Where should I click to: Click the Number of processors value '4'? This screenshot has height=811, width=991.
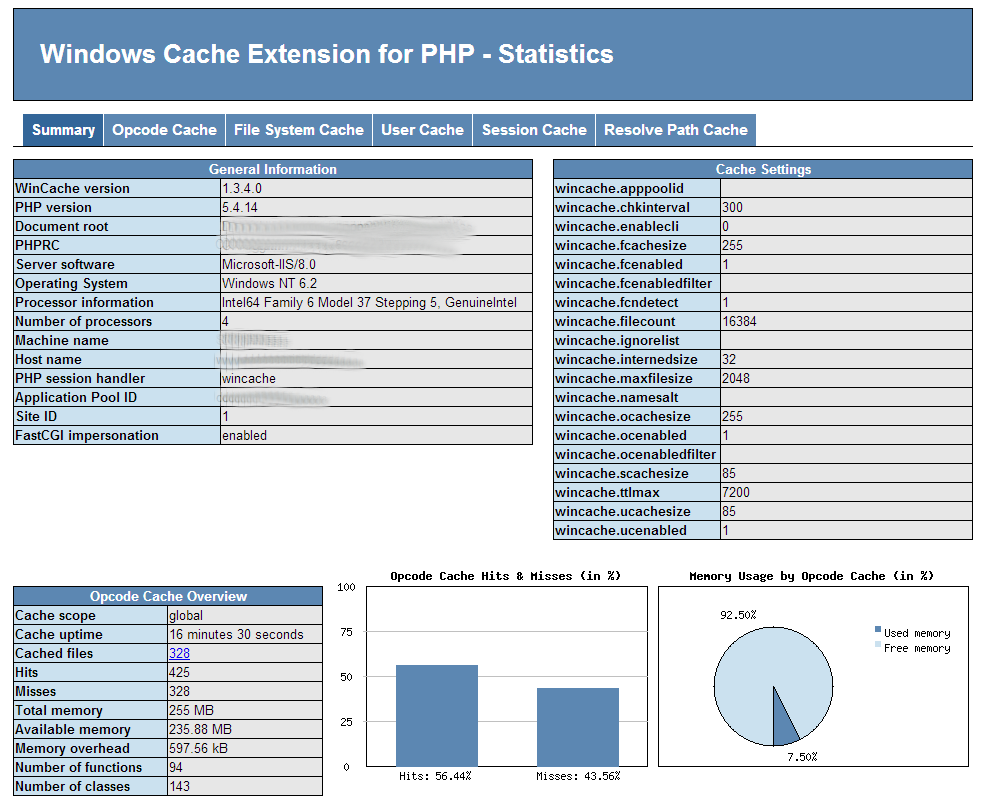225,321
